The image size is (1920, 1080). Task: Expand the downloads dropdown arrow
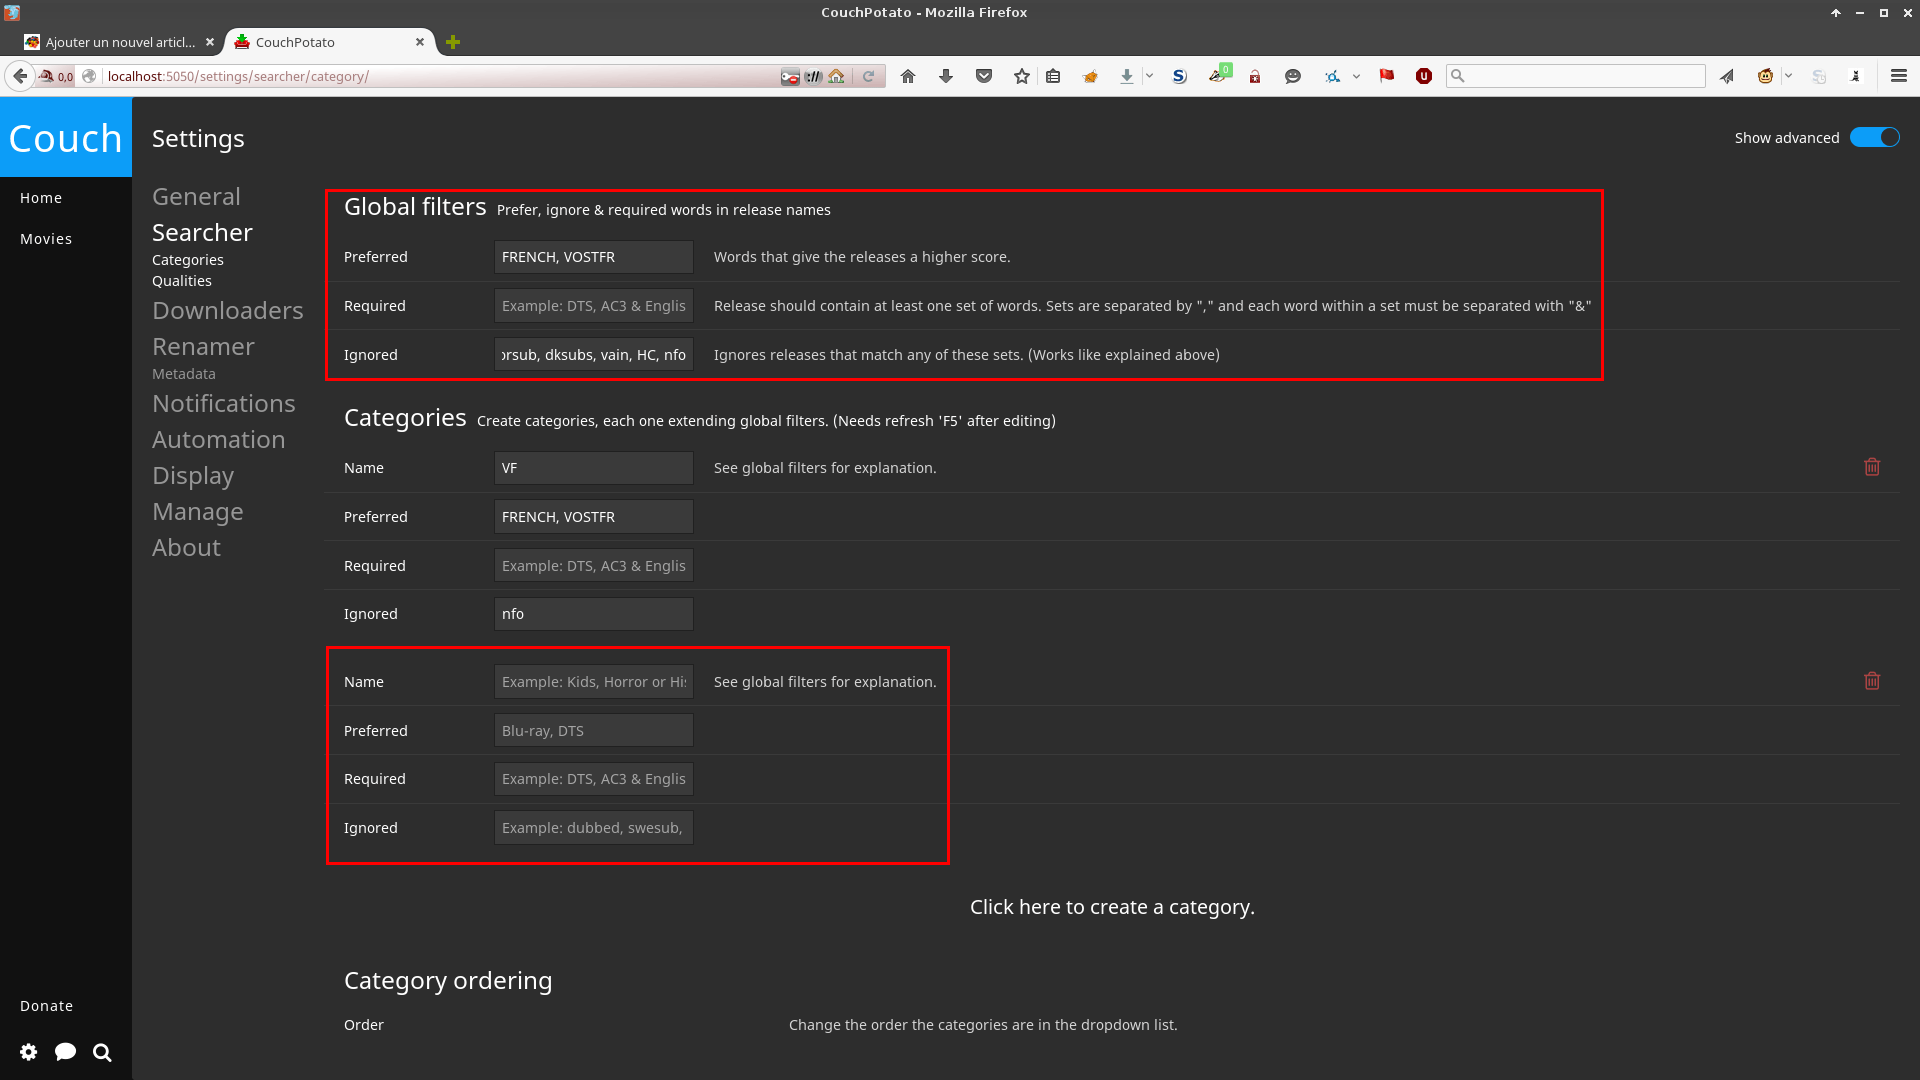(x=1149, y=76)
